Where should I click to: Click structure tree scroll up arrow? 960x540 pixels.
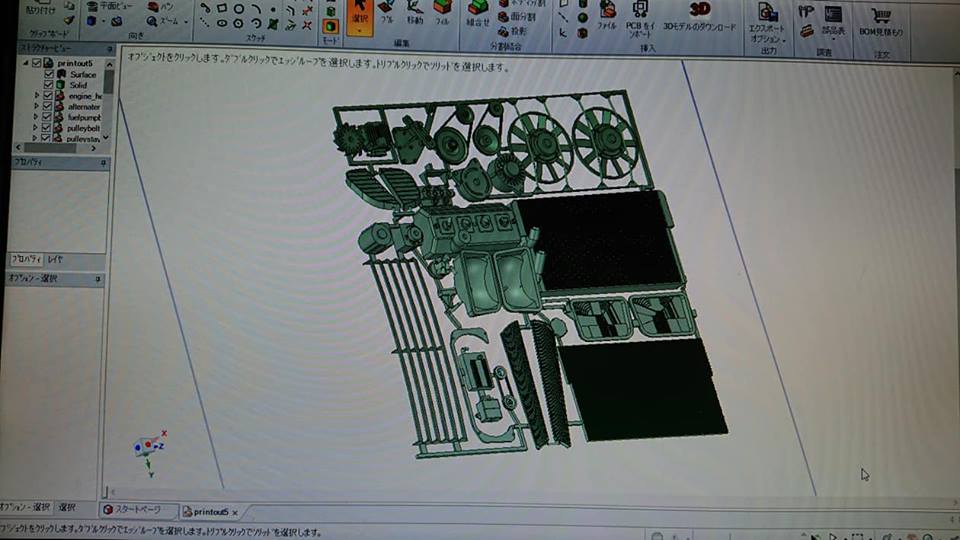tap(110, 64)
